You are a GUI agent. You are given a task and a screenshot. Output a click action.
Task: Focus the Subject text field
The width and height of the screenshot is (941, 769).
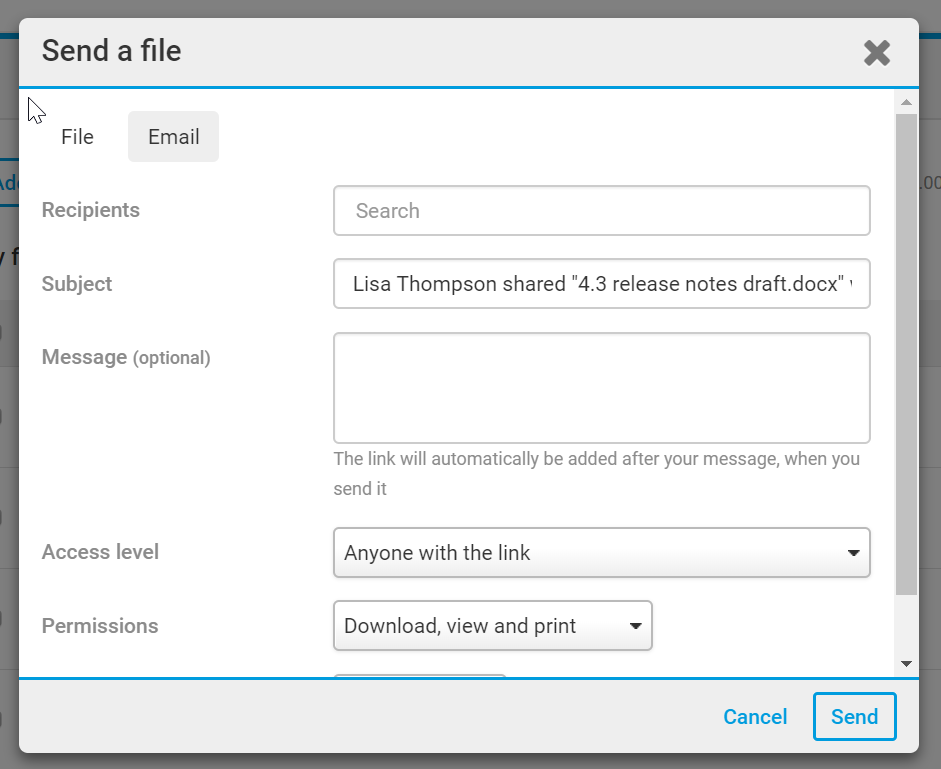click(x=601, y=284)
